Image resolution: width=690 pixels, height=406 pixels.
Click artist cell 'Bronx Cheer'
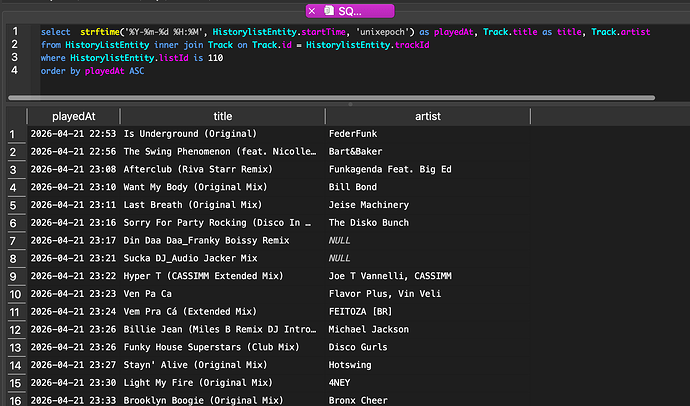click(428, 401)
